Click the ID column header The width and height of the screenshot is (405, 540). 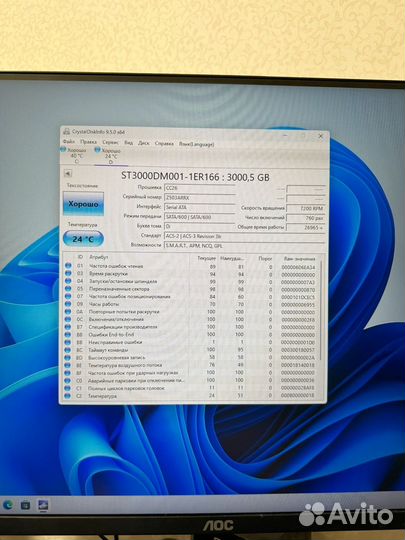coord(80,257)
